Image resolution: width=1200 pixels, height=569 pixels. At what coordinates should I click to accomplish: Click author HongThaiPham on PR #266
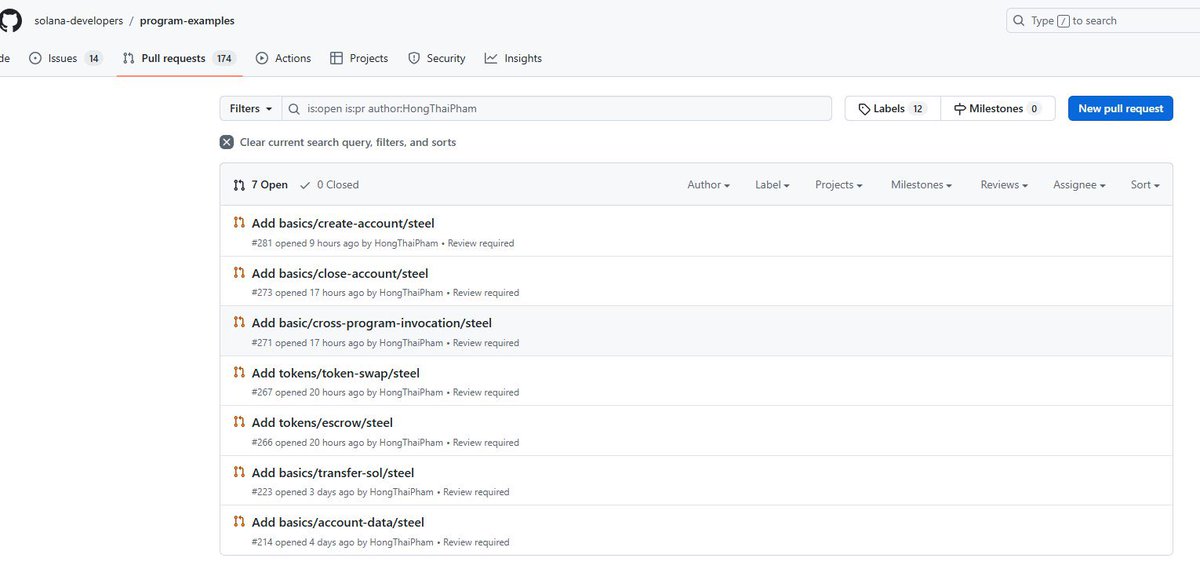(411, 442)
